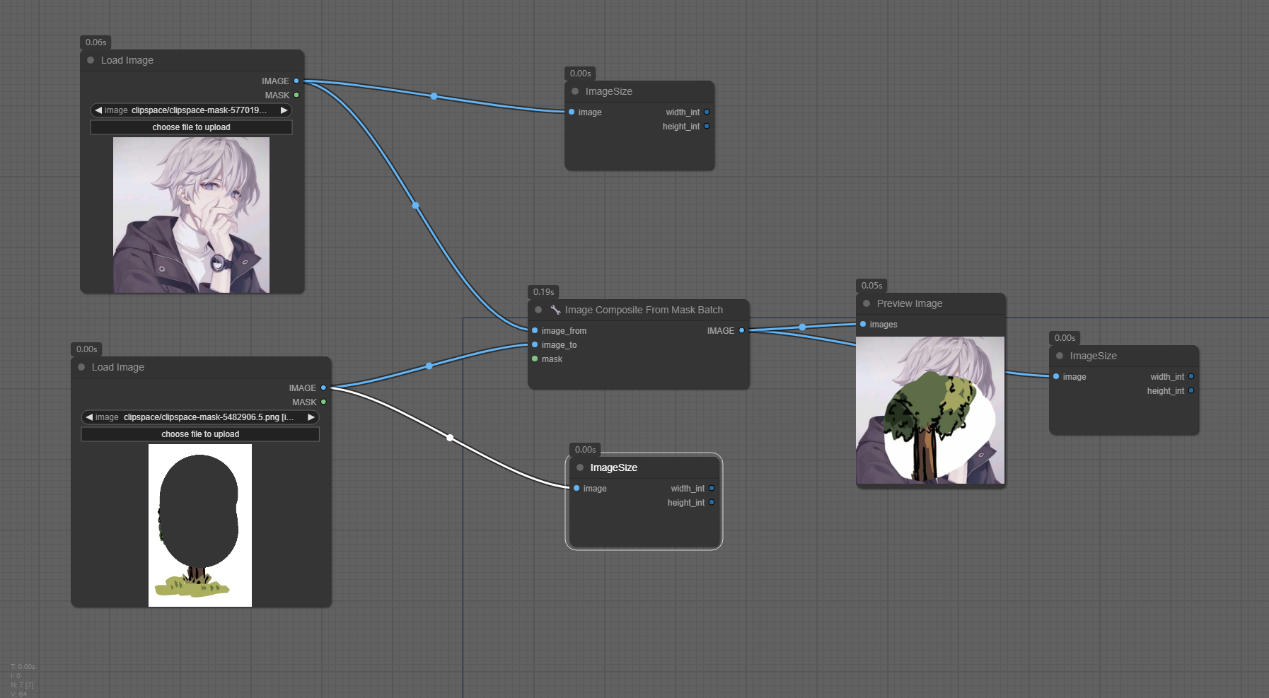Select the Image Composite From Mask Batch title
The image size is (1269, 698).
click(643, 310)
